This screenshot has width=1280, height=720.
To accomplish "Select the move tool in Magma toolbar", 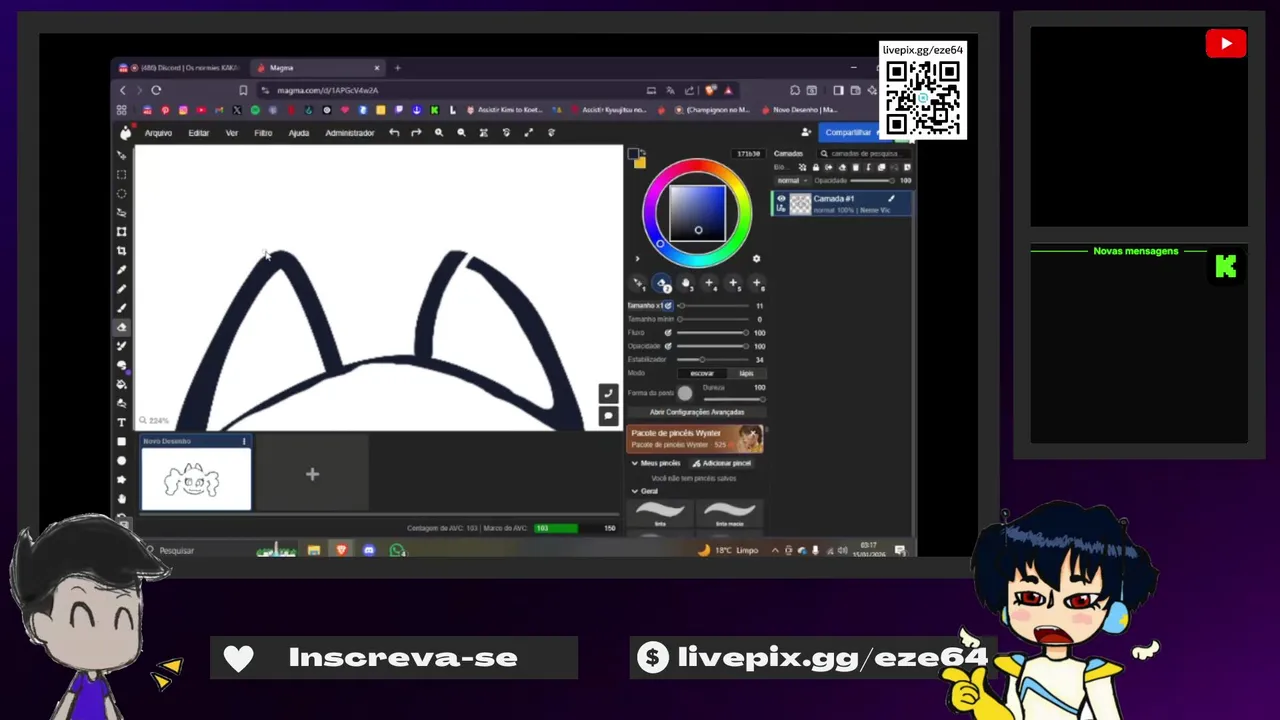I will click(x=122, y=155).
